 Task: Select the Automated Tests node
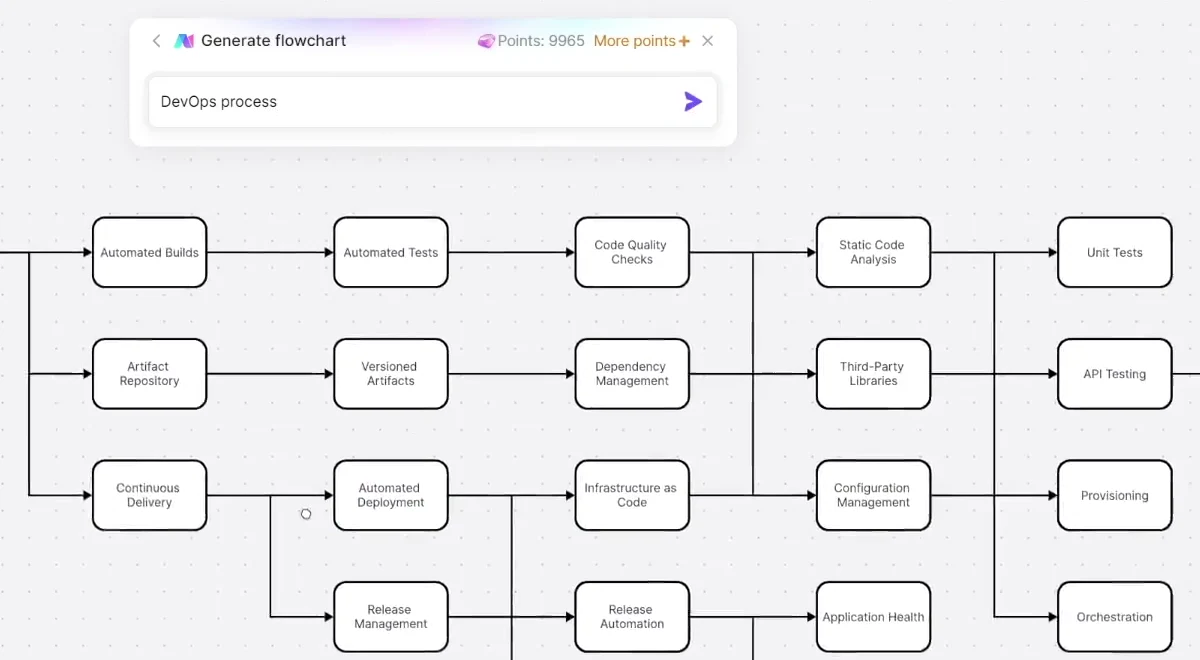point(391,253)
